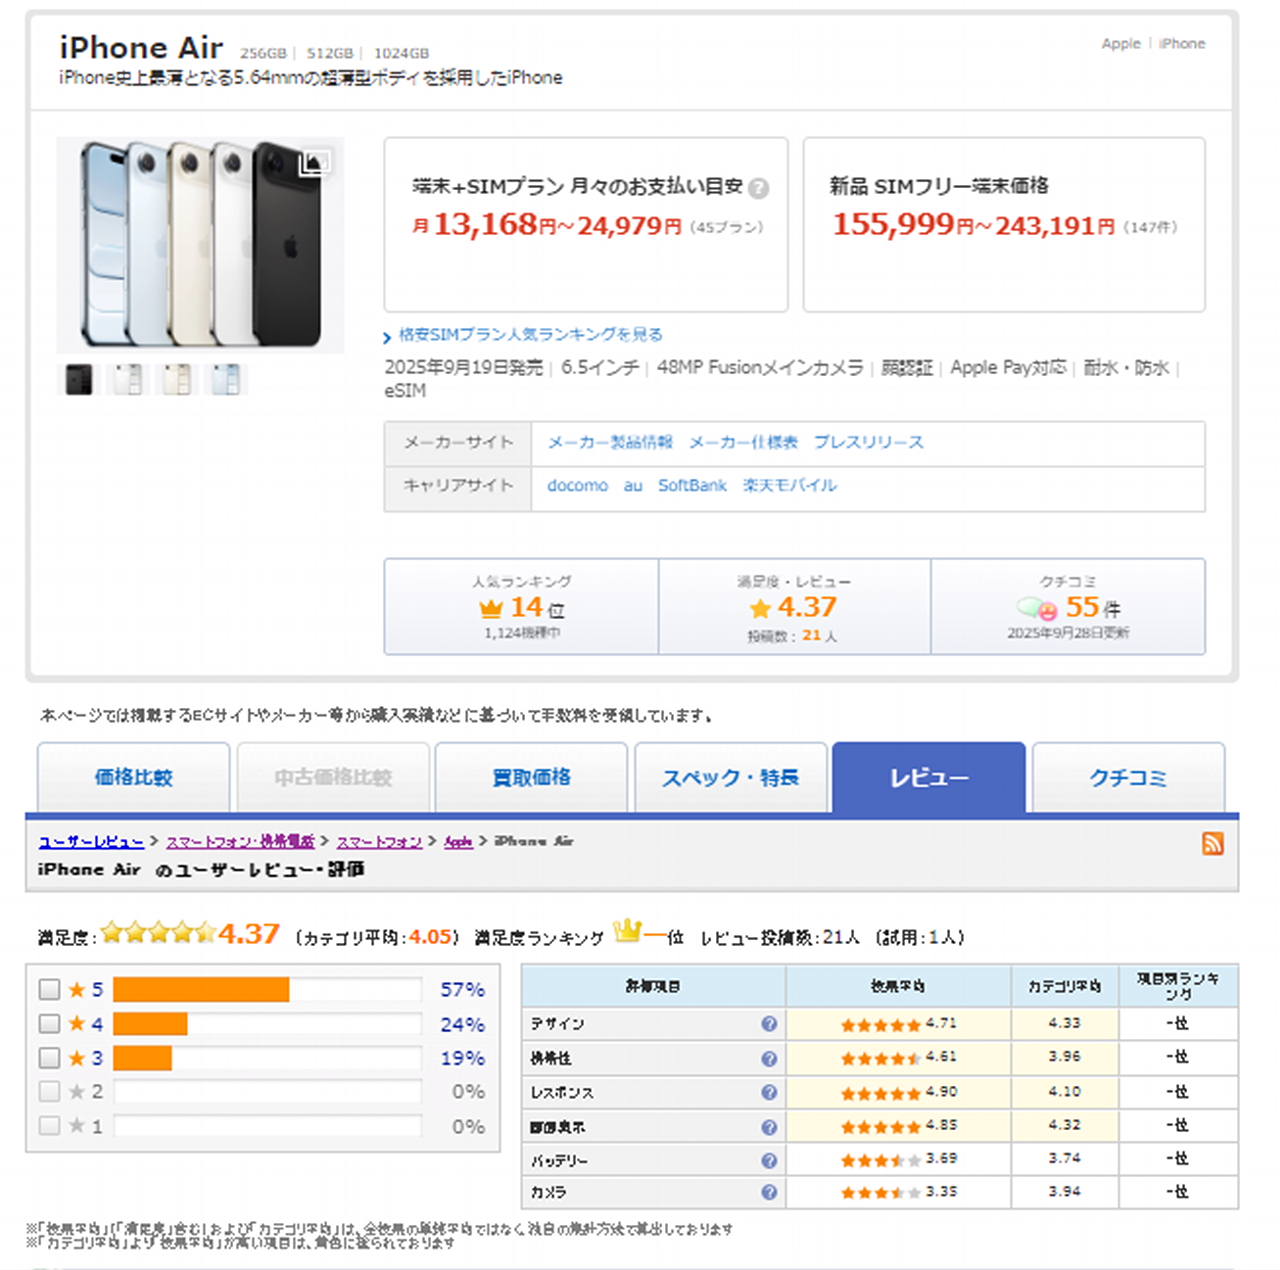This screenshot has width=1280, height=1270.
Task: Click help icon beside monthly payment estimate
Action: click(759, 188)
